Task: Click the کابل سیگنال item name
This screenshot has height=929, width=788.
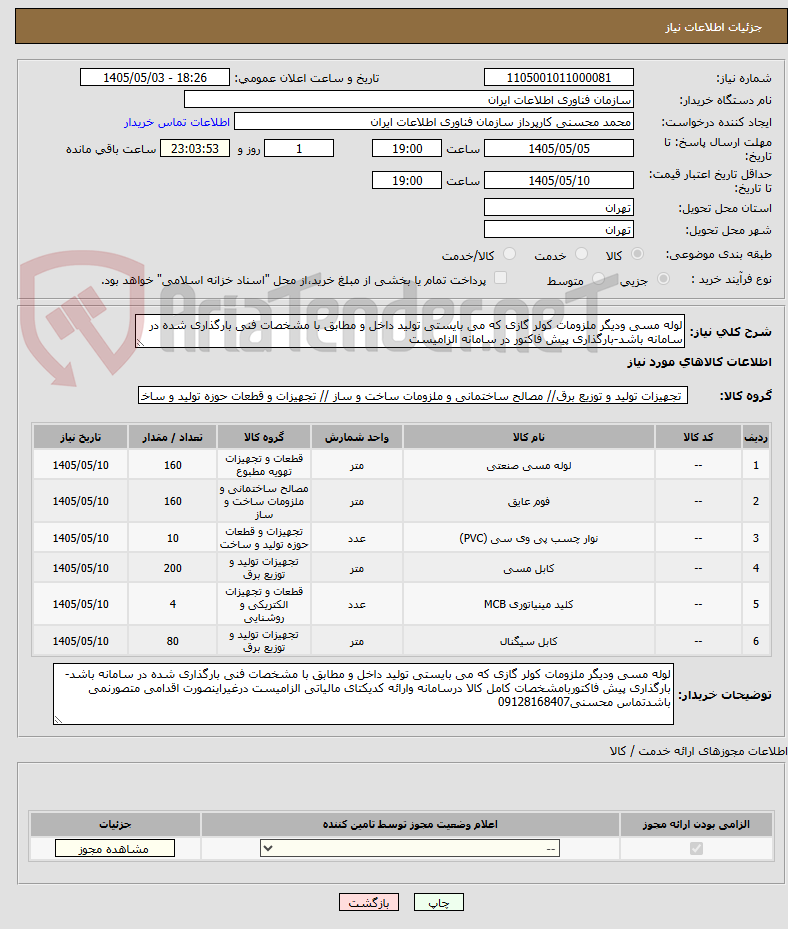Action: (528, 641)
